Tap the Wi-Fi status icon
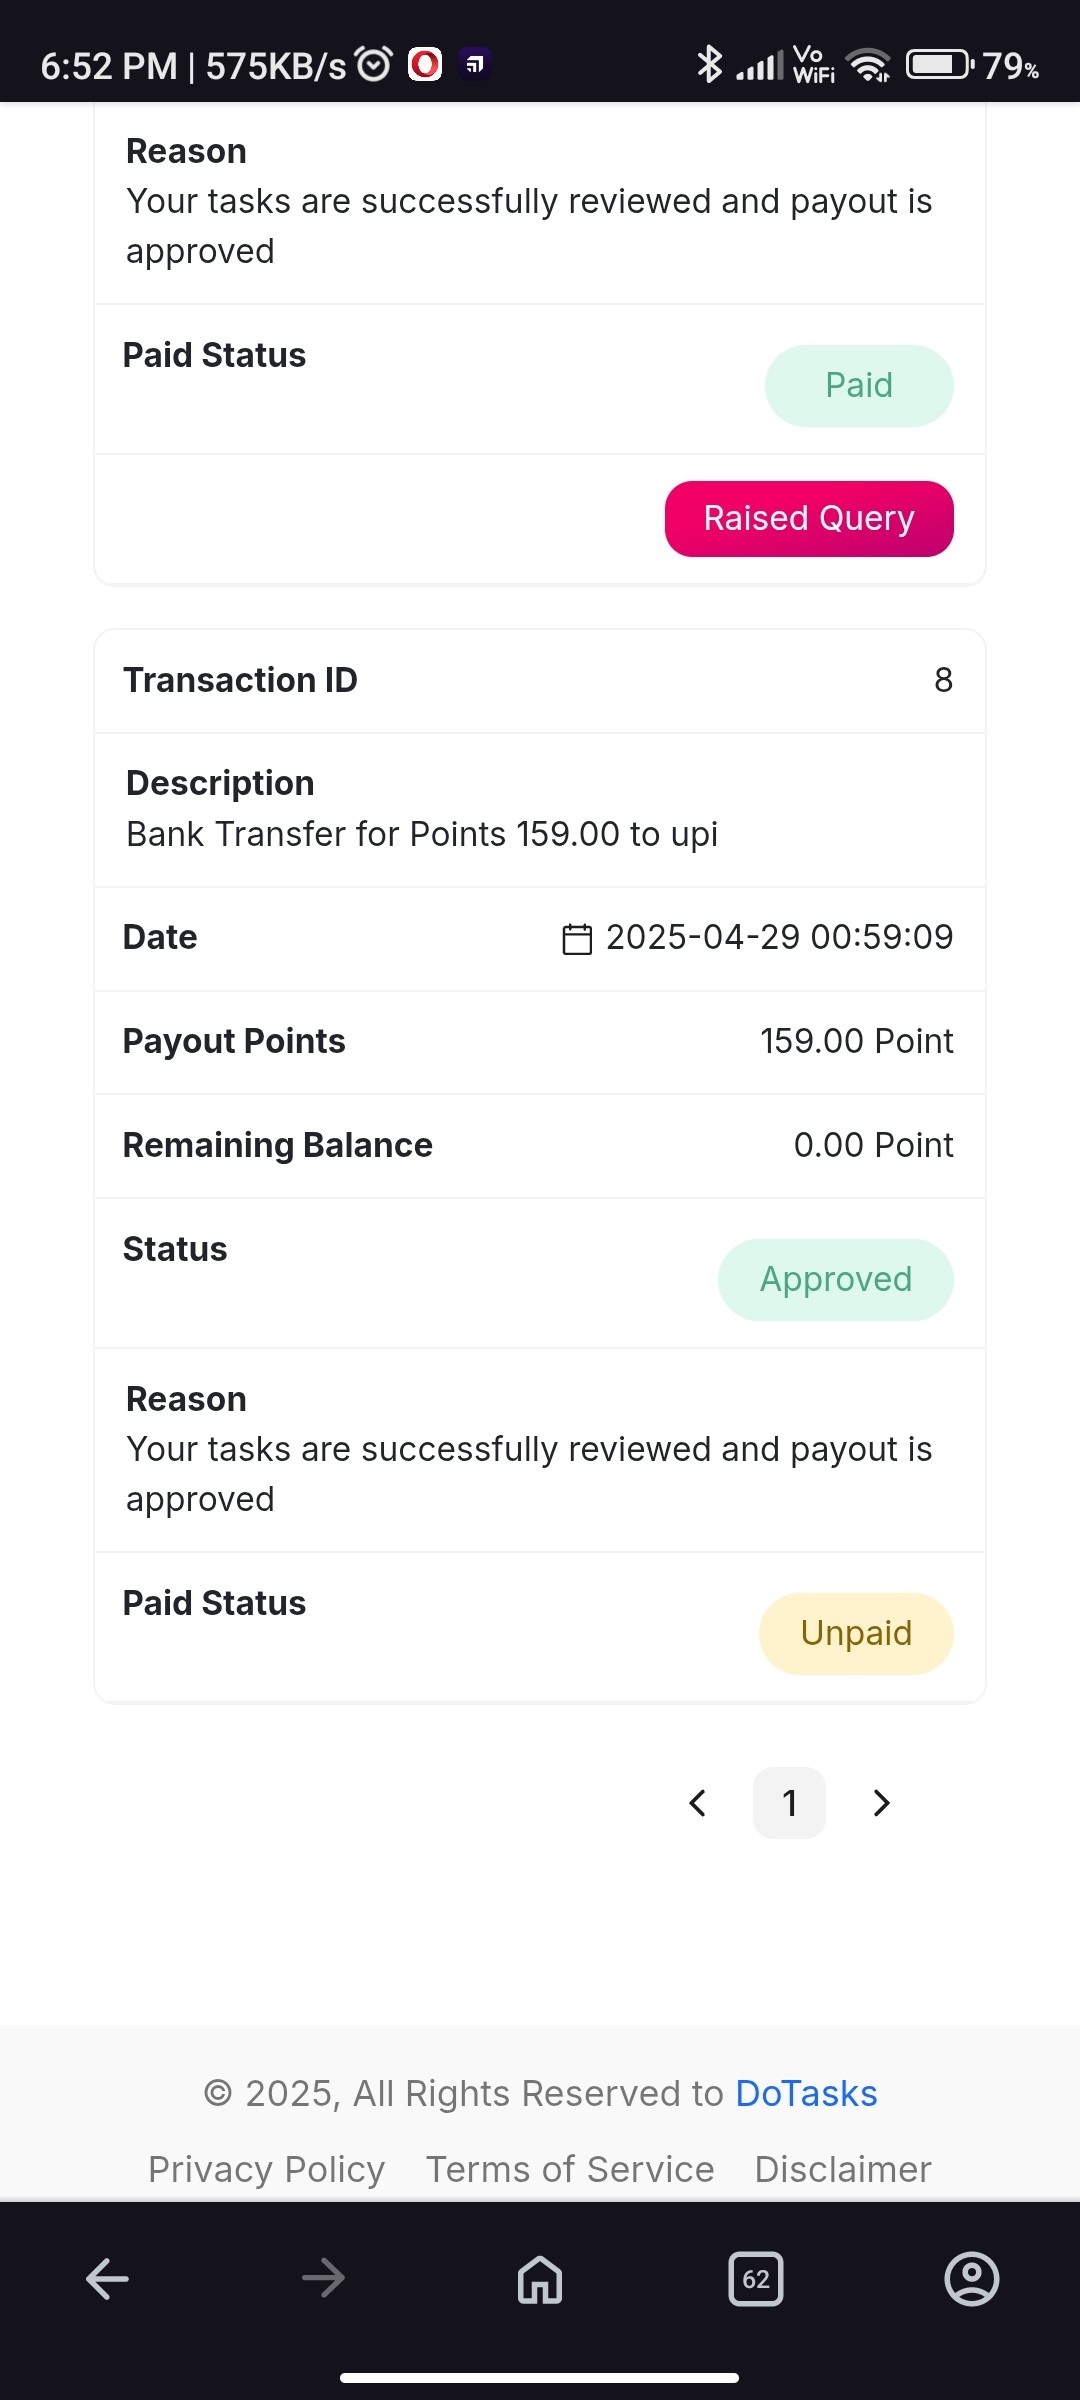Screen dimensions: 1080x2400 (868, 65)
